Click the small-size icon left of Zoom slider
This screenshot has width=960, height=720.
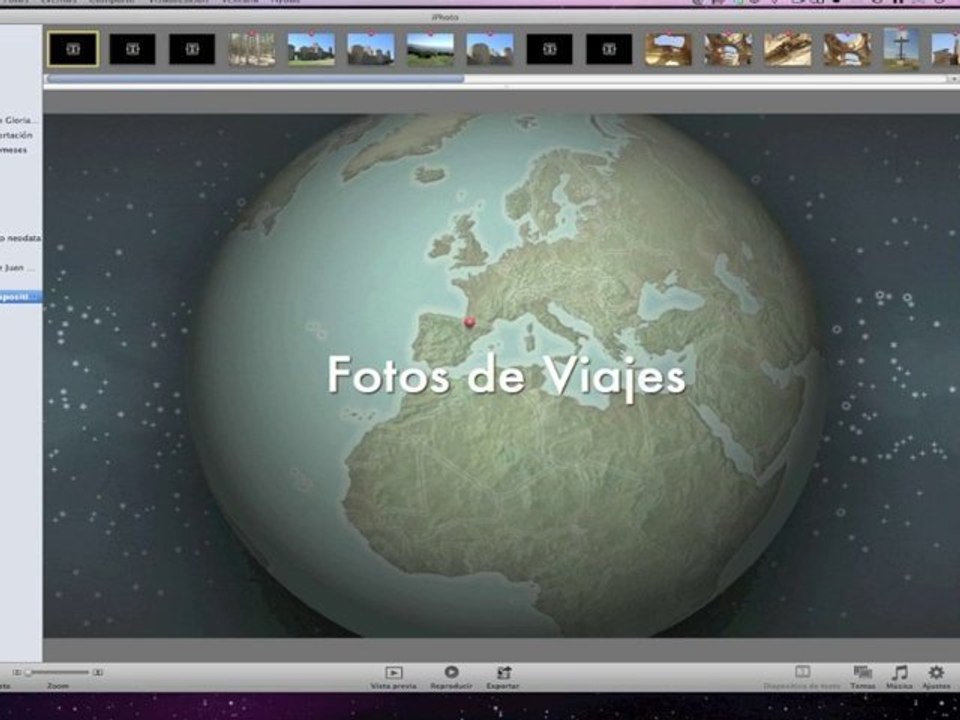coord(17,672)
